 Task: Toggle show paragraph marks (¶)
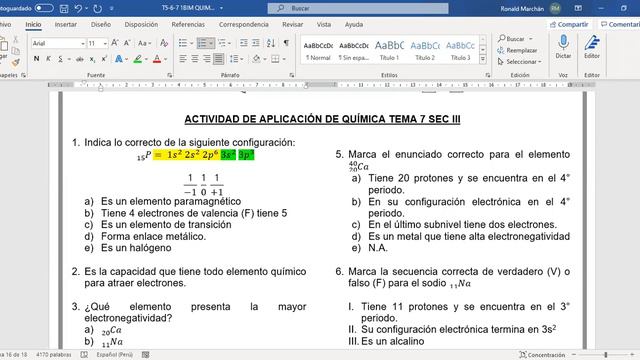point(286,43)
